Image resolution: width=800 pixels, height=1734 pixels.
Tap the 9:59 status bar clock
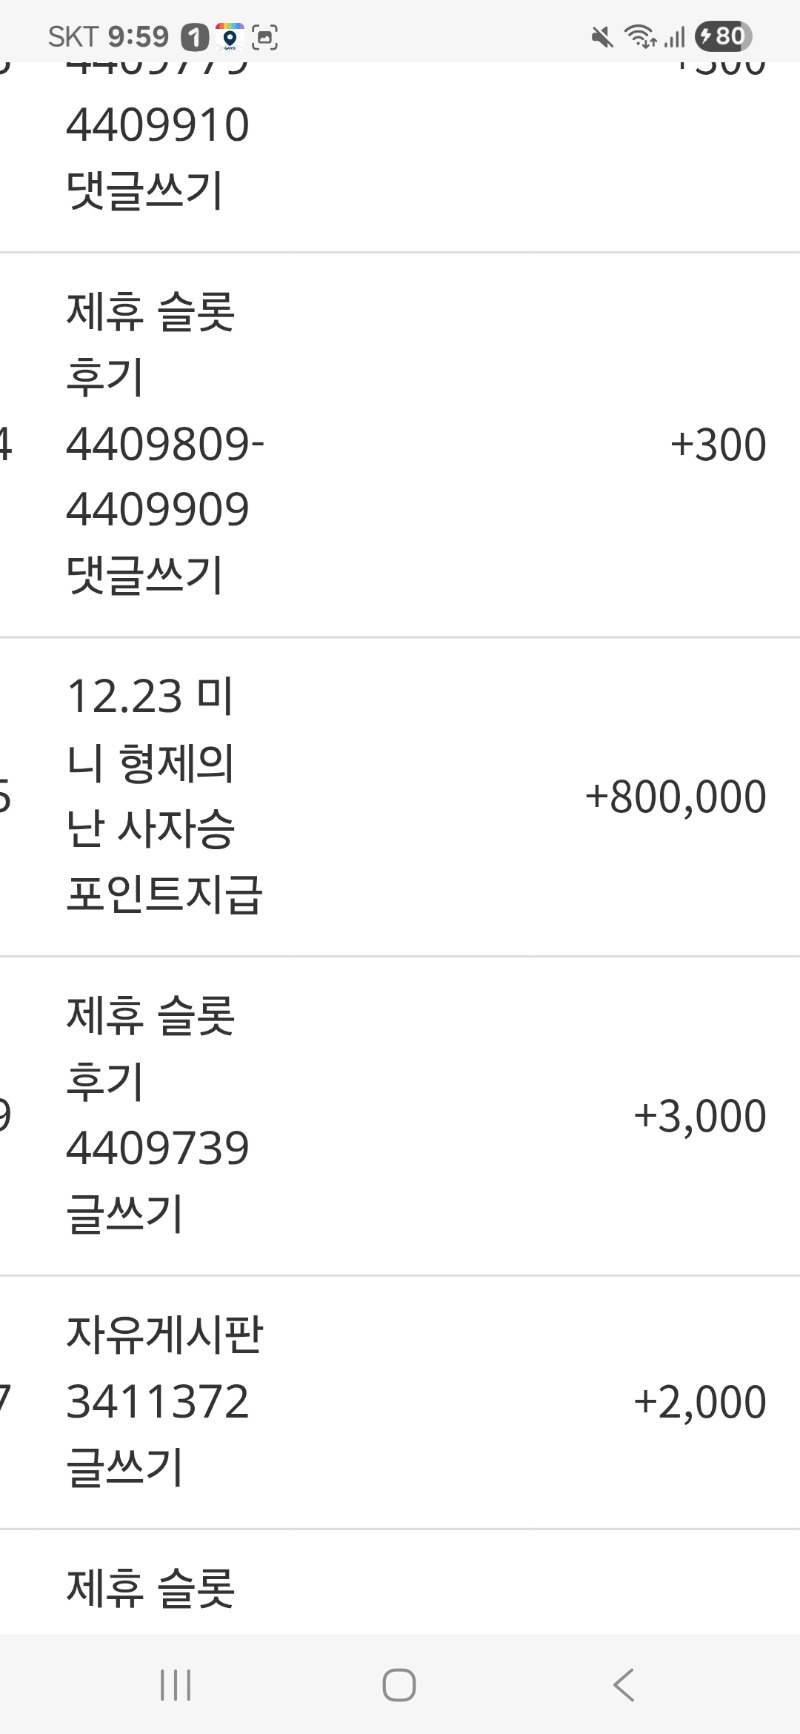(138, 37)
